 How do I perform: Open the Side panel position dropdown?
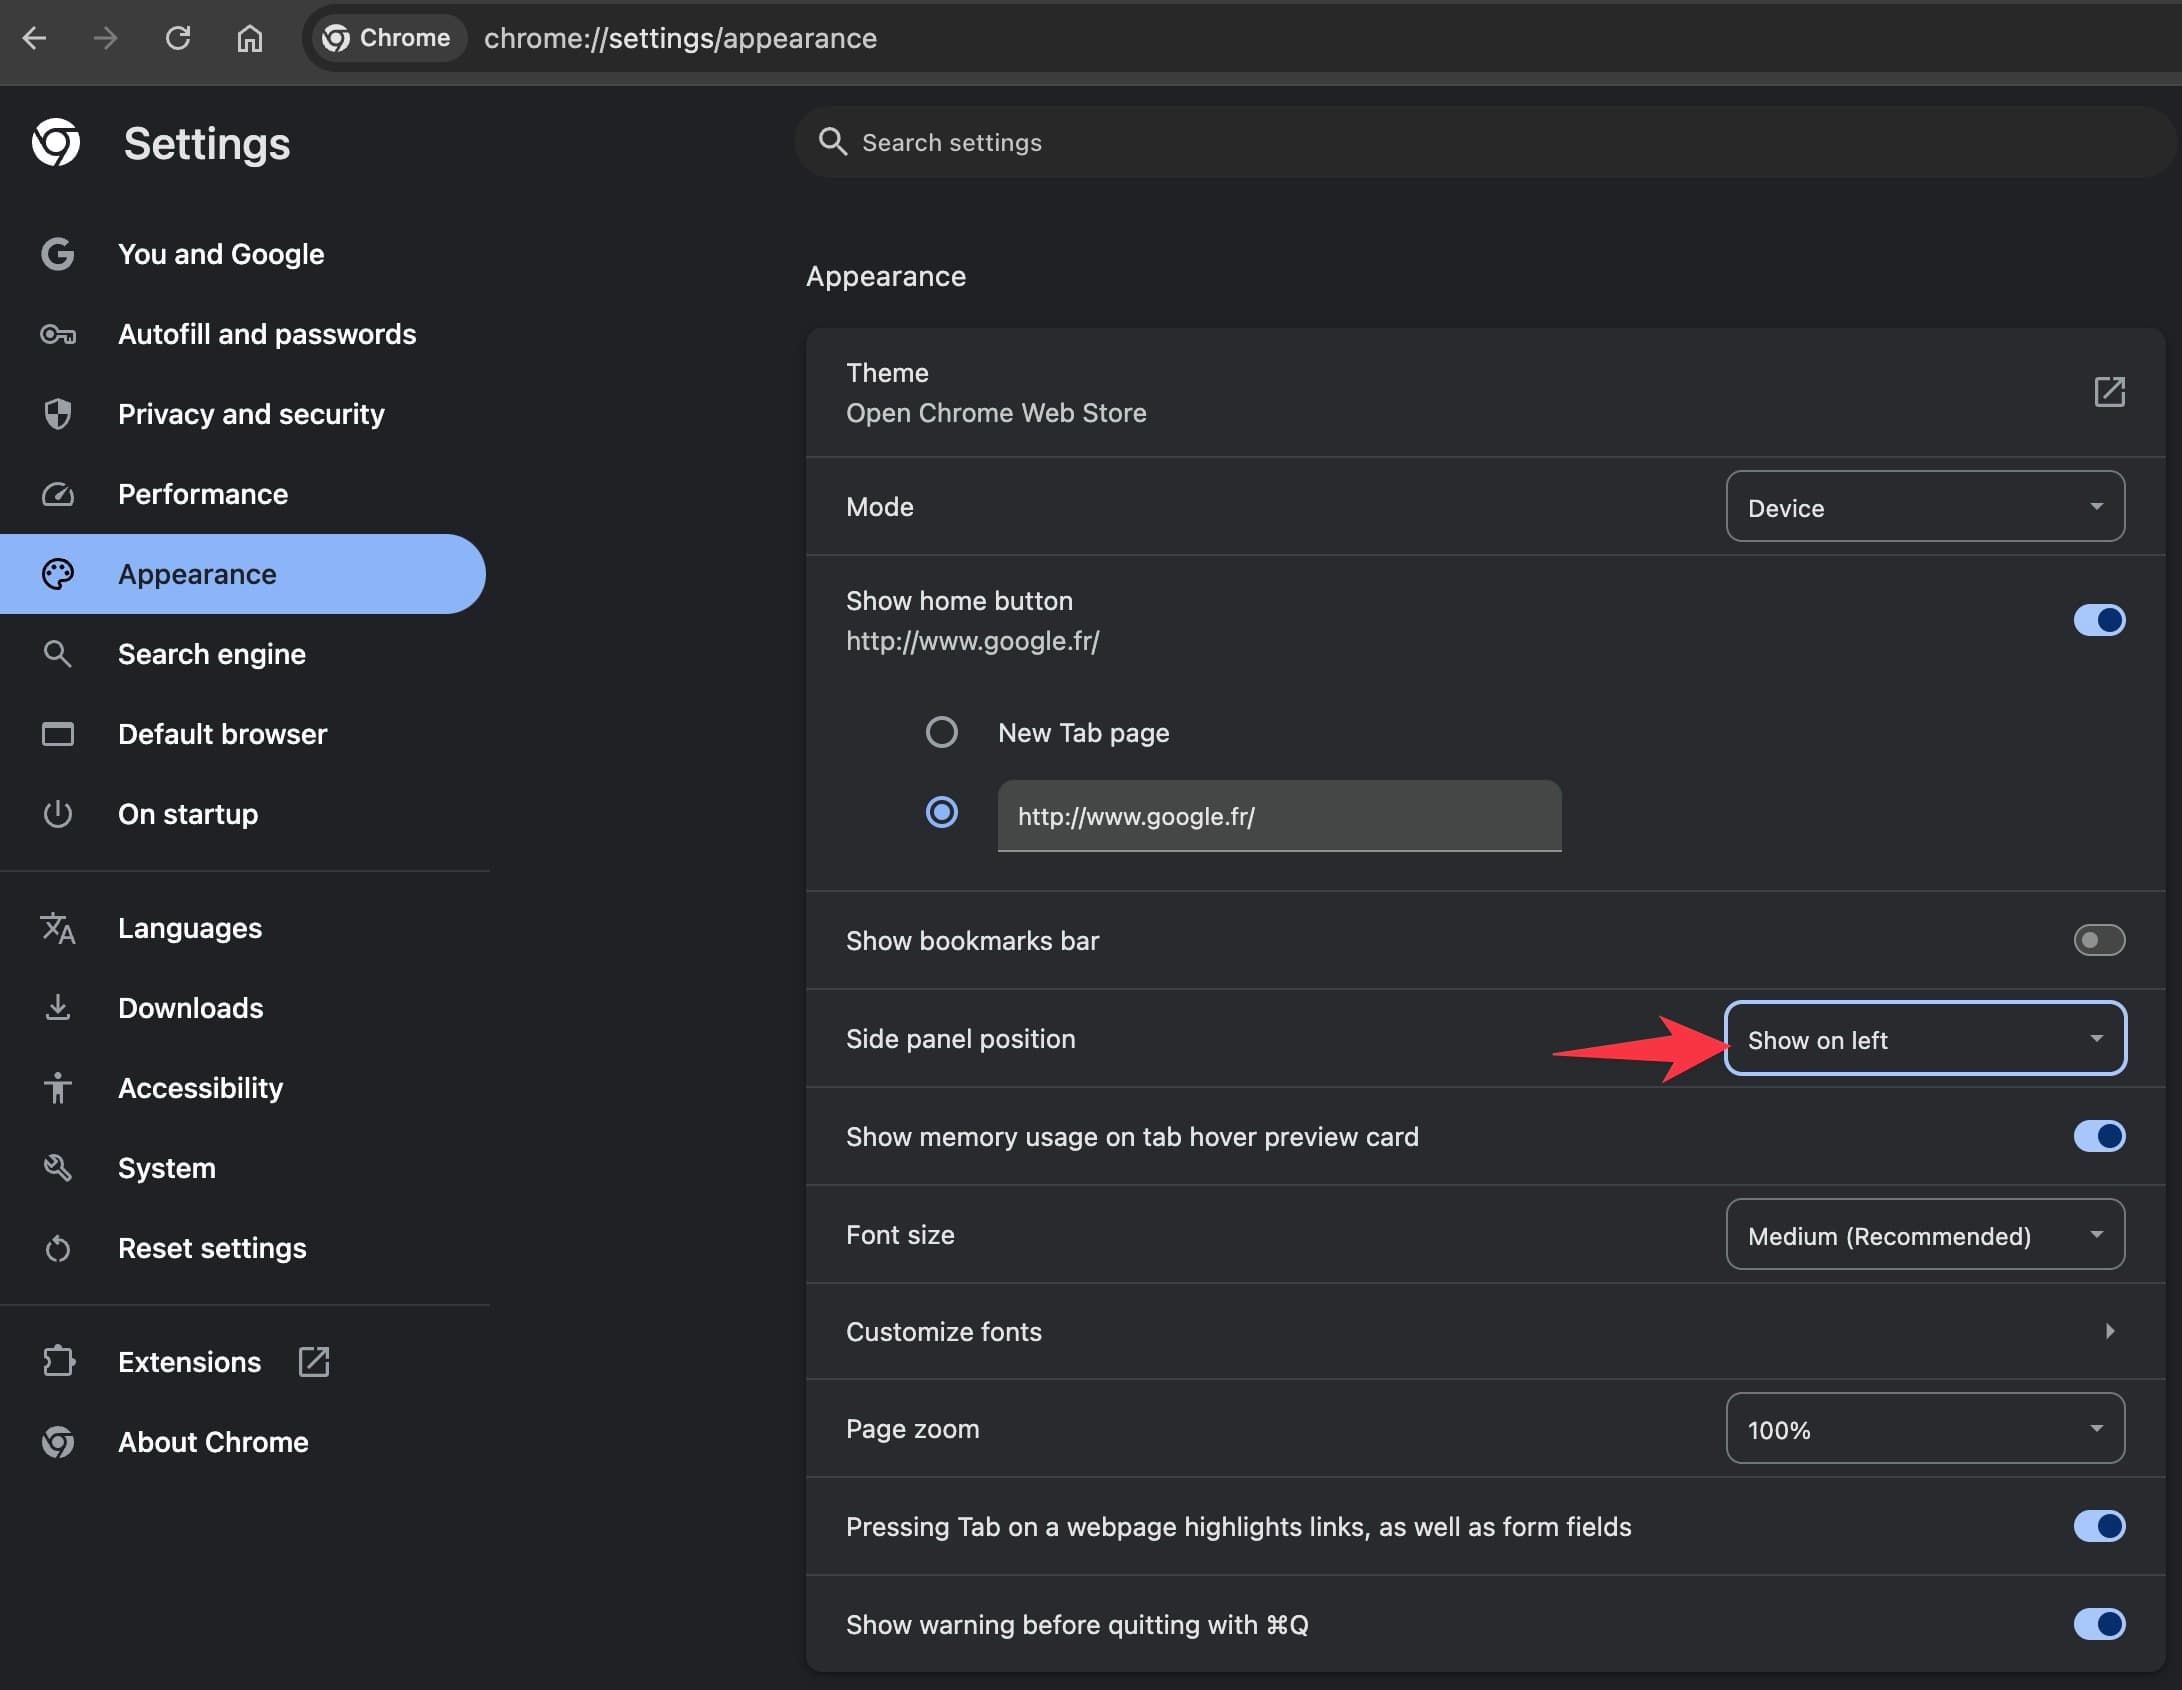[1923, 1039]
